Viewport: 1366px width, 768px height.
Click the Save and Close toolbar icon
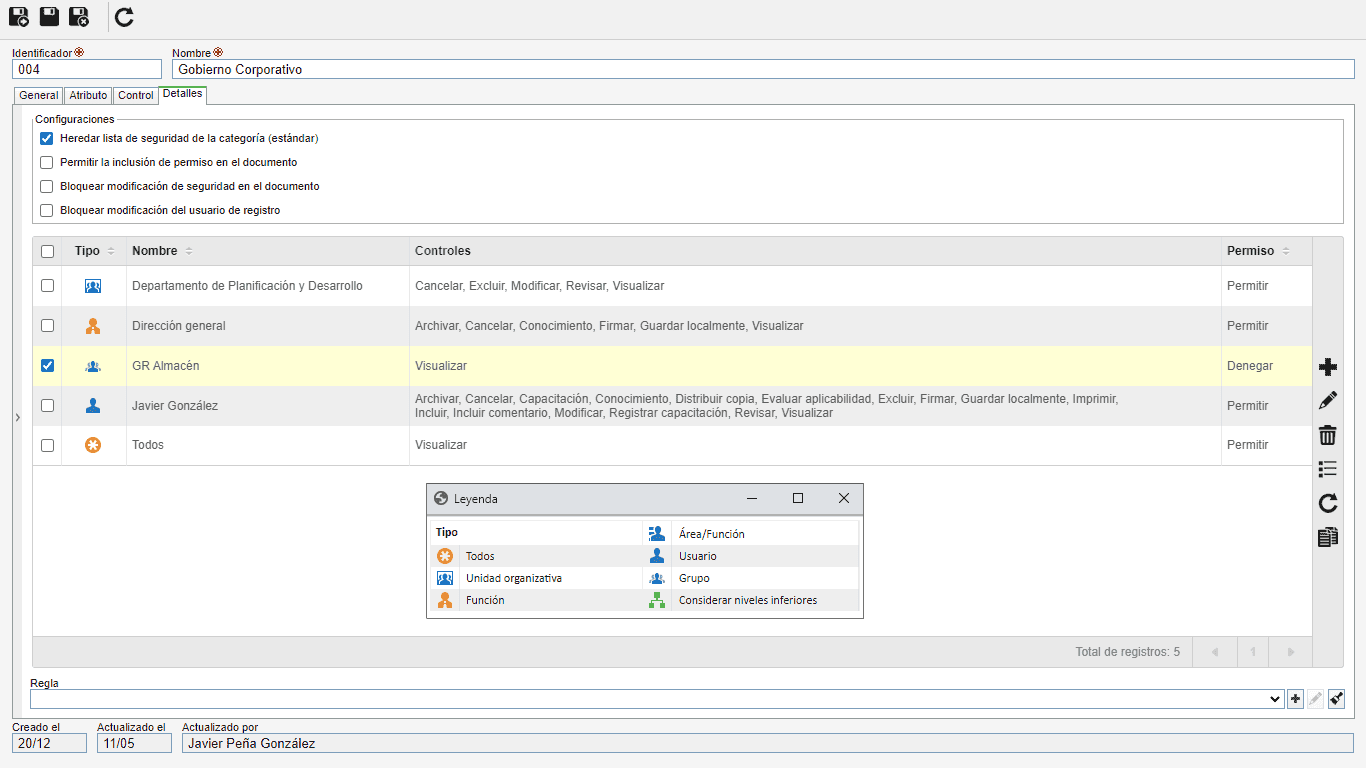[79, 17]
